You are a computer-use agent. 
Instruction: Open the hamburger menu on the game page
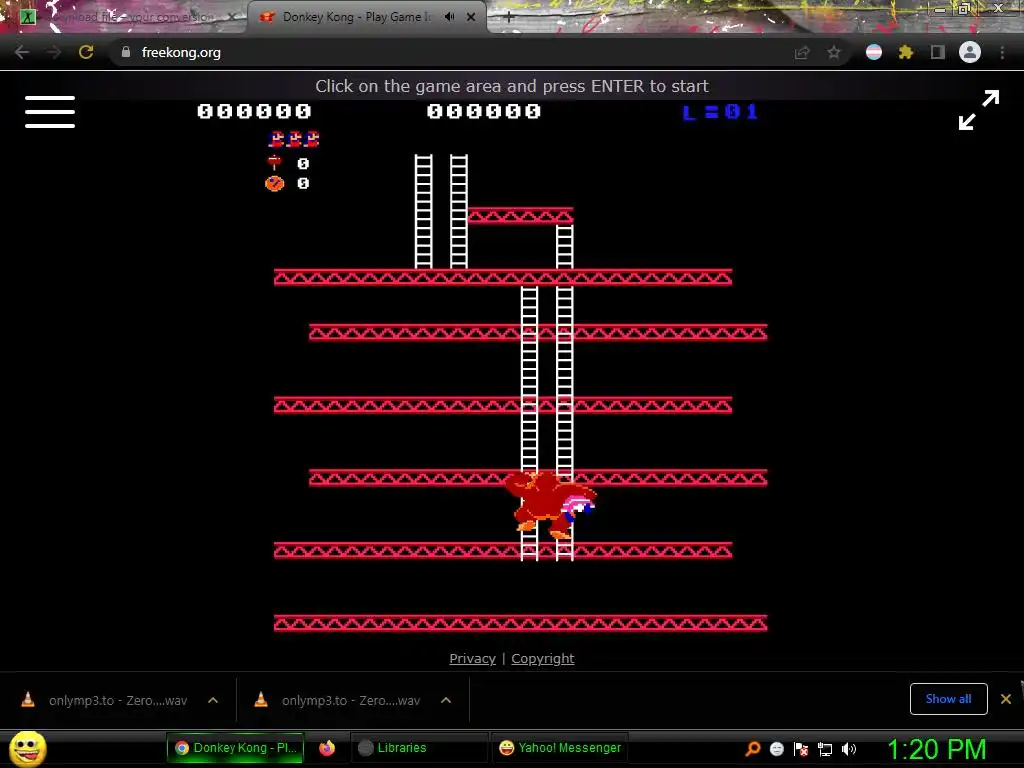[x=50, y=112]
